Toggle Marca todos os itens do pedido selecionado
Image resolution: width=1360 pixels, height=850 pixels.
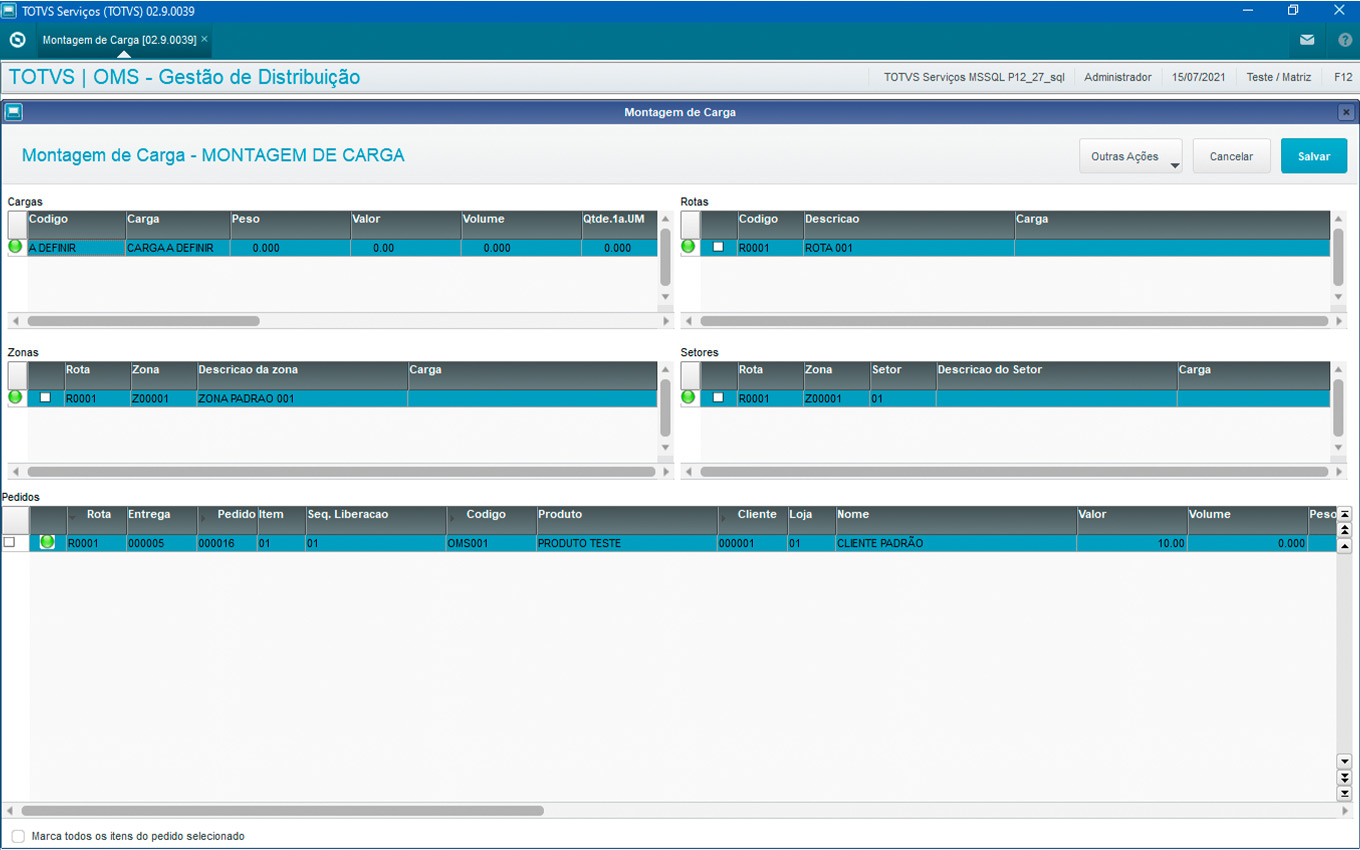tap(18, 836)
